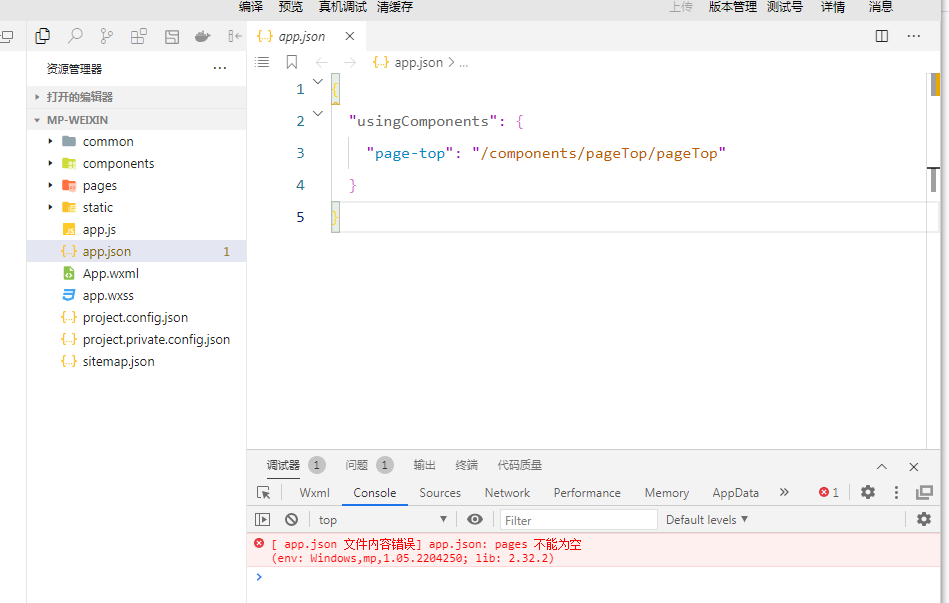Open project.config.json in the file tree

click(x=135, y=317)
